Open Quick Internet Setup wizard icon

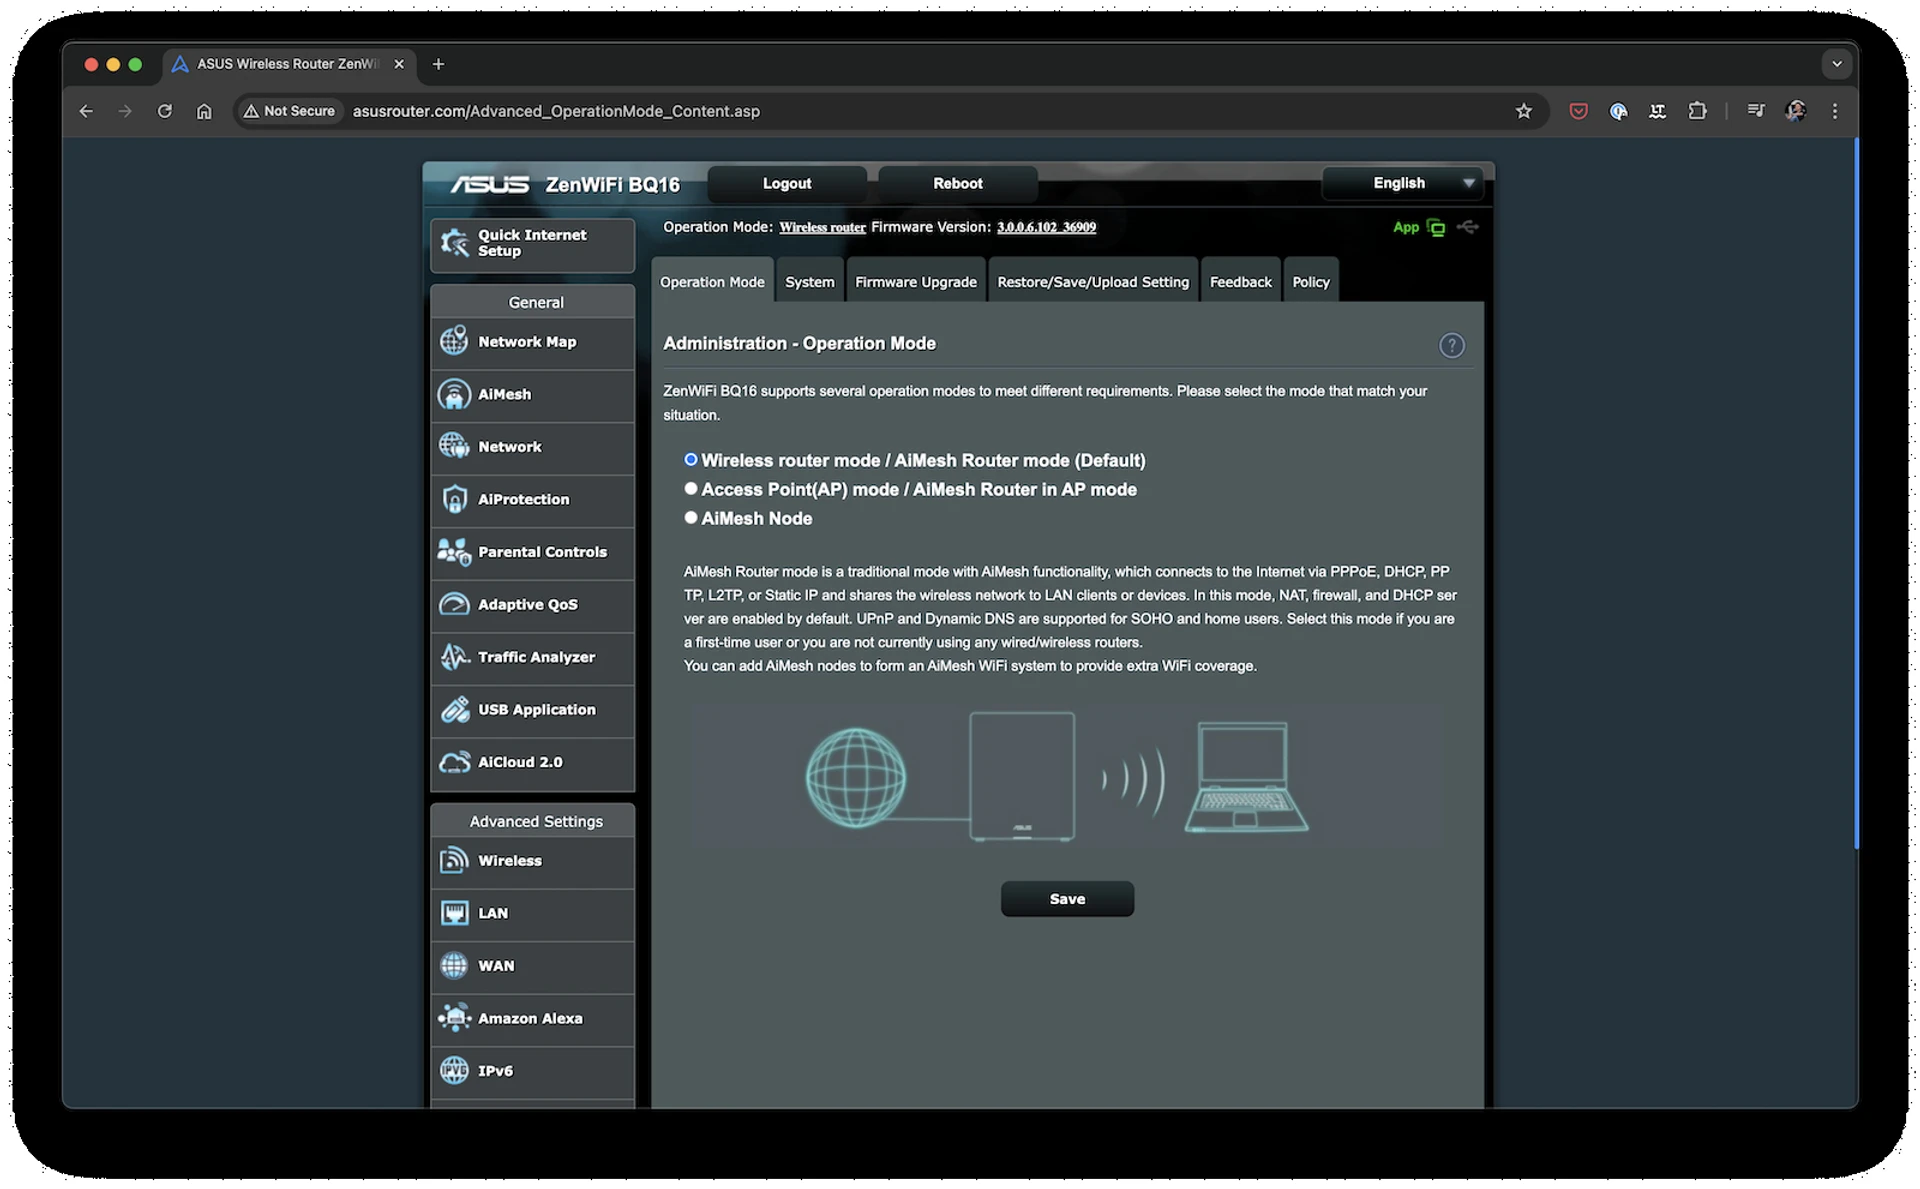455,243
